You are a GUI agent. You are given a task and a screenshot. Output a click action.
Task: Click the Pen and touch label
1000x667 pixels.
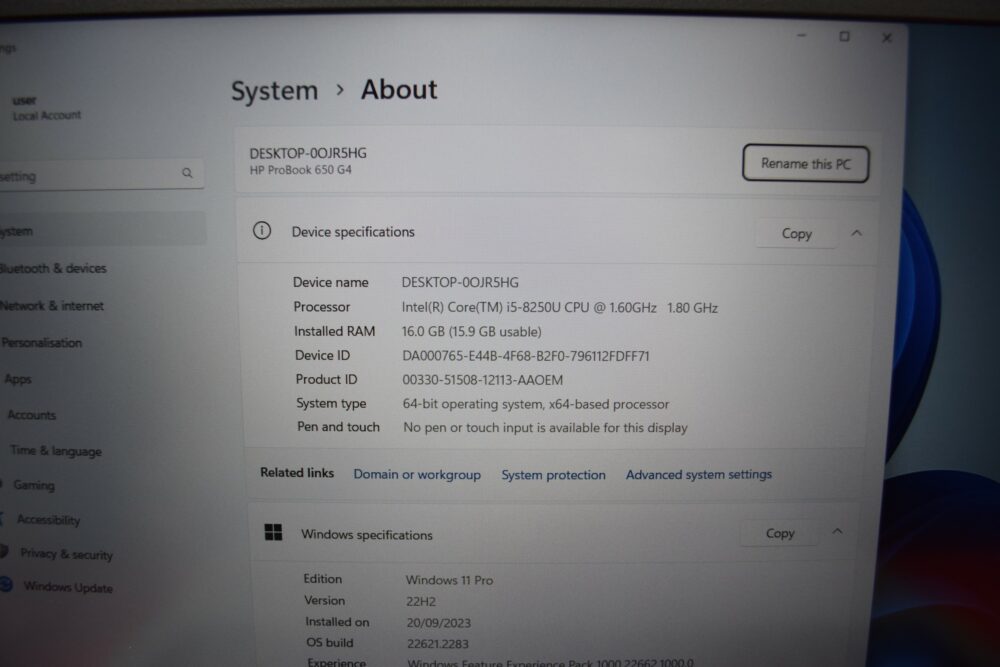coord(338,427)
